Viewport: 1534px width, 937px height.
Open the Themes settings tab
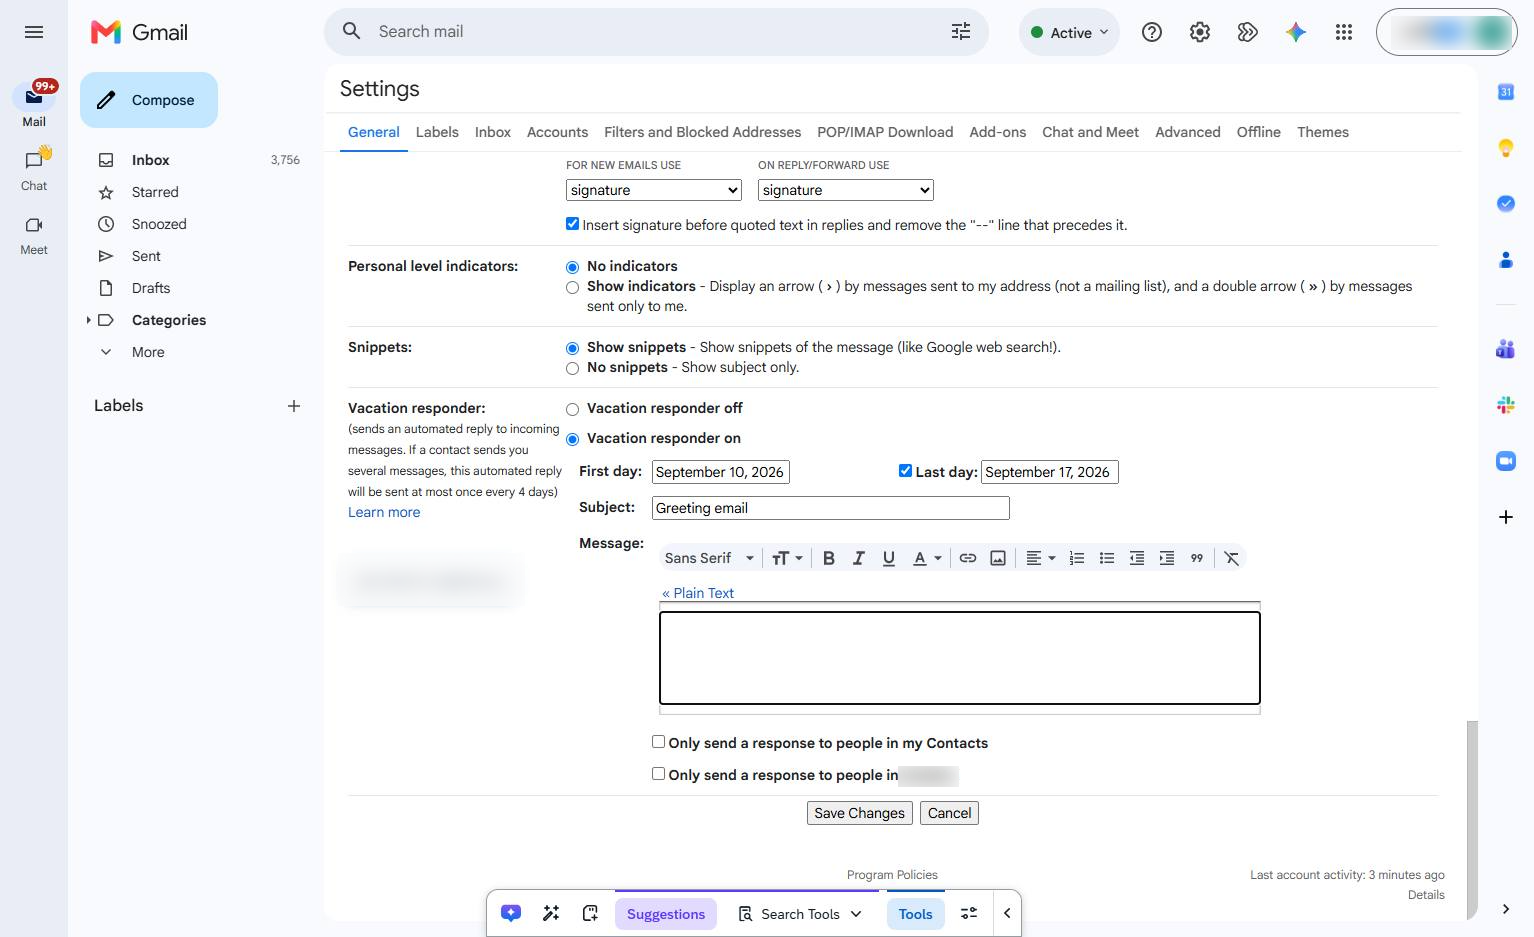click(x=1322, y=132)
